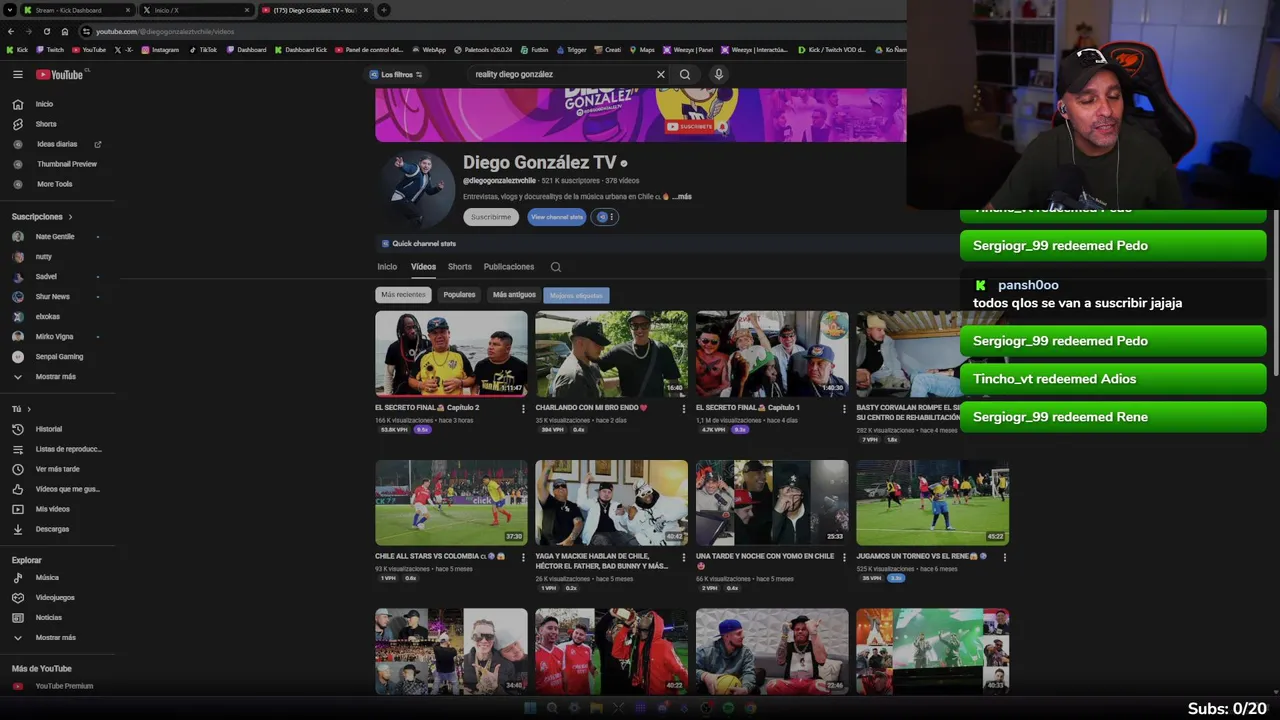Screen dimensions: 1280x720
Task: Open the browser tab list dropdown
Action: (10, 10)
